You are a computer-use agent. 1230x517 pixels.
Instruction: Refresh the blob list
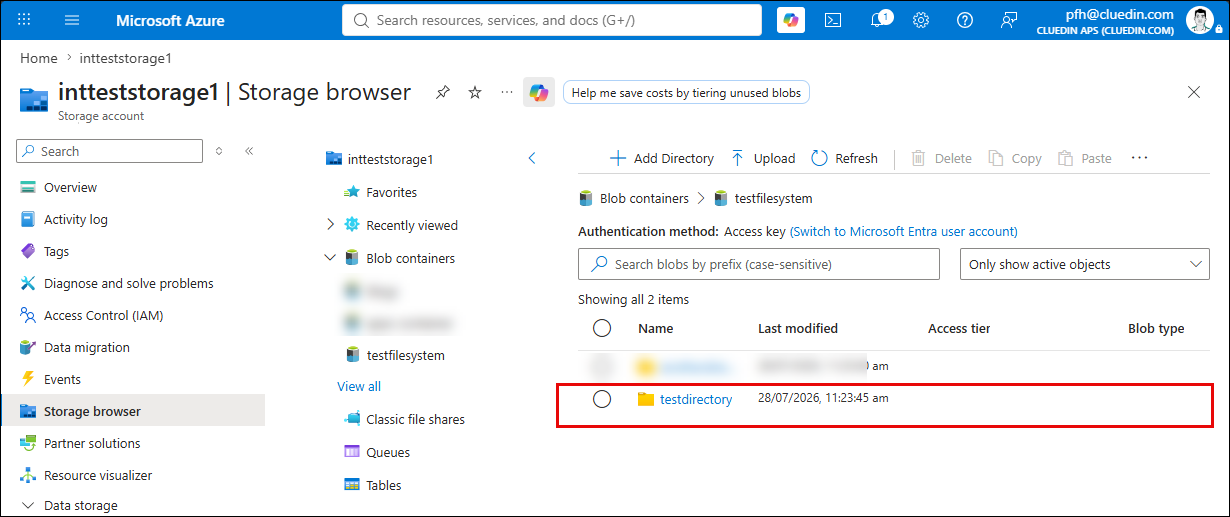pos(845,158)
